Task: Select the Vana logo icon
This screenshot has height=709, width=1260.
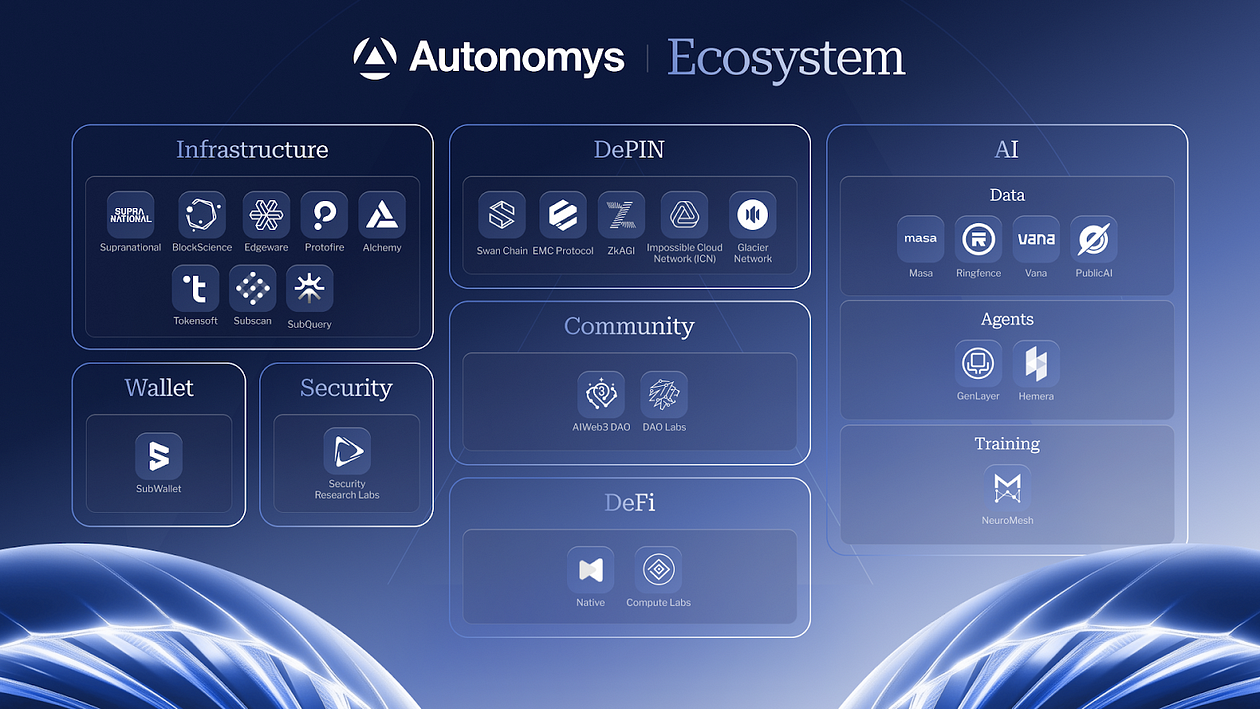Action: tap(1036, 239)
